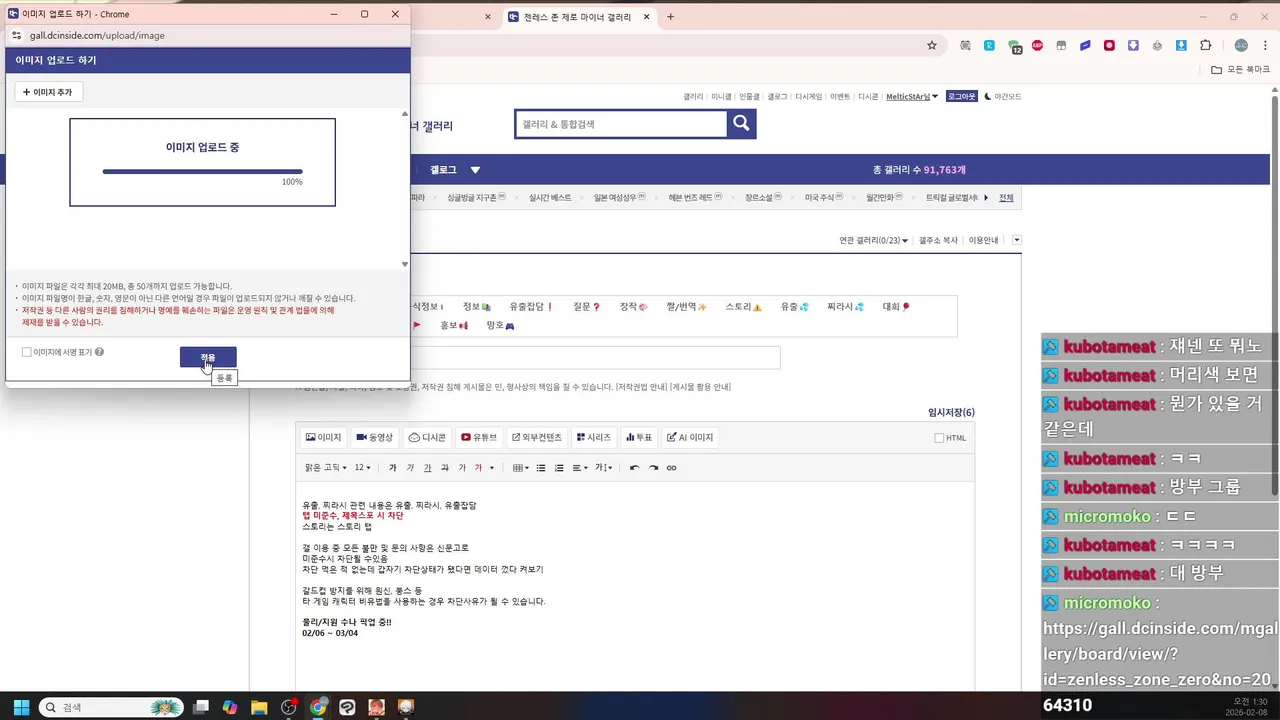Click the 적용 apply button in the upload popup
1280x720 pixels.
click(208, 357)
